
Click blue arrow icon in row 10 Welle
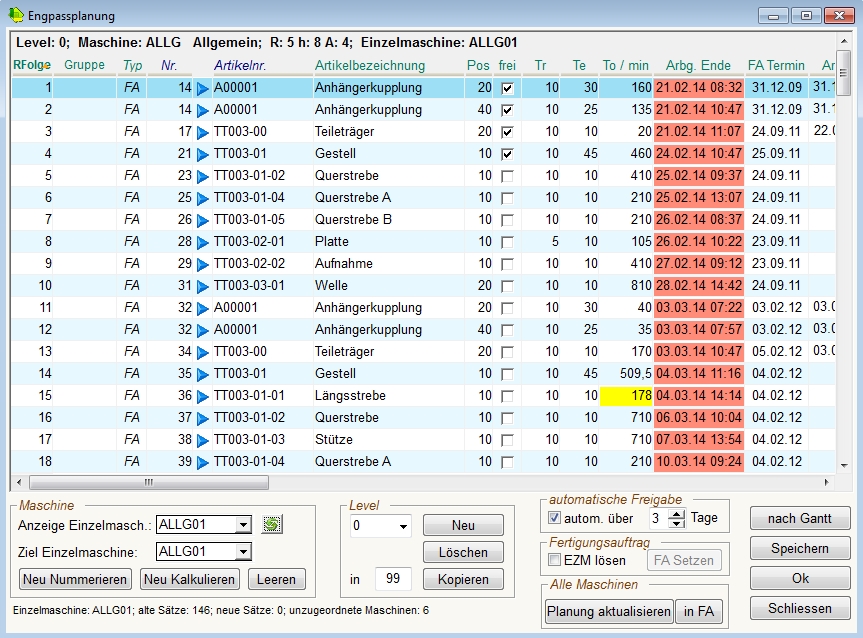203,286
